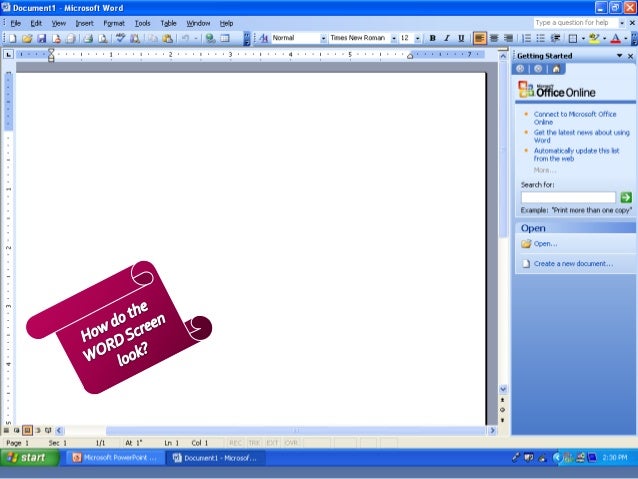
Task: Click the Back arrow in Getting Started pane
Action: pos(520,69)
